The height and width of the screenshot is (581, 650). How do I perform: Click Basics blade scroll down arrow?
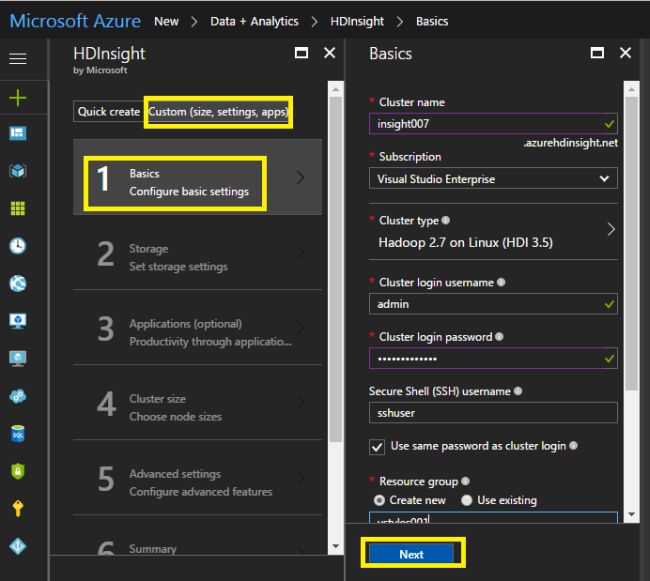(x=631, y=514)
